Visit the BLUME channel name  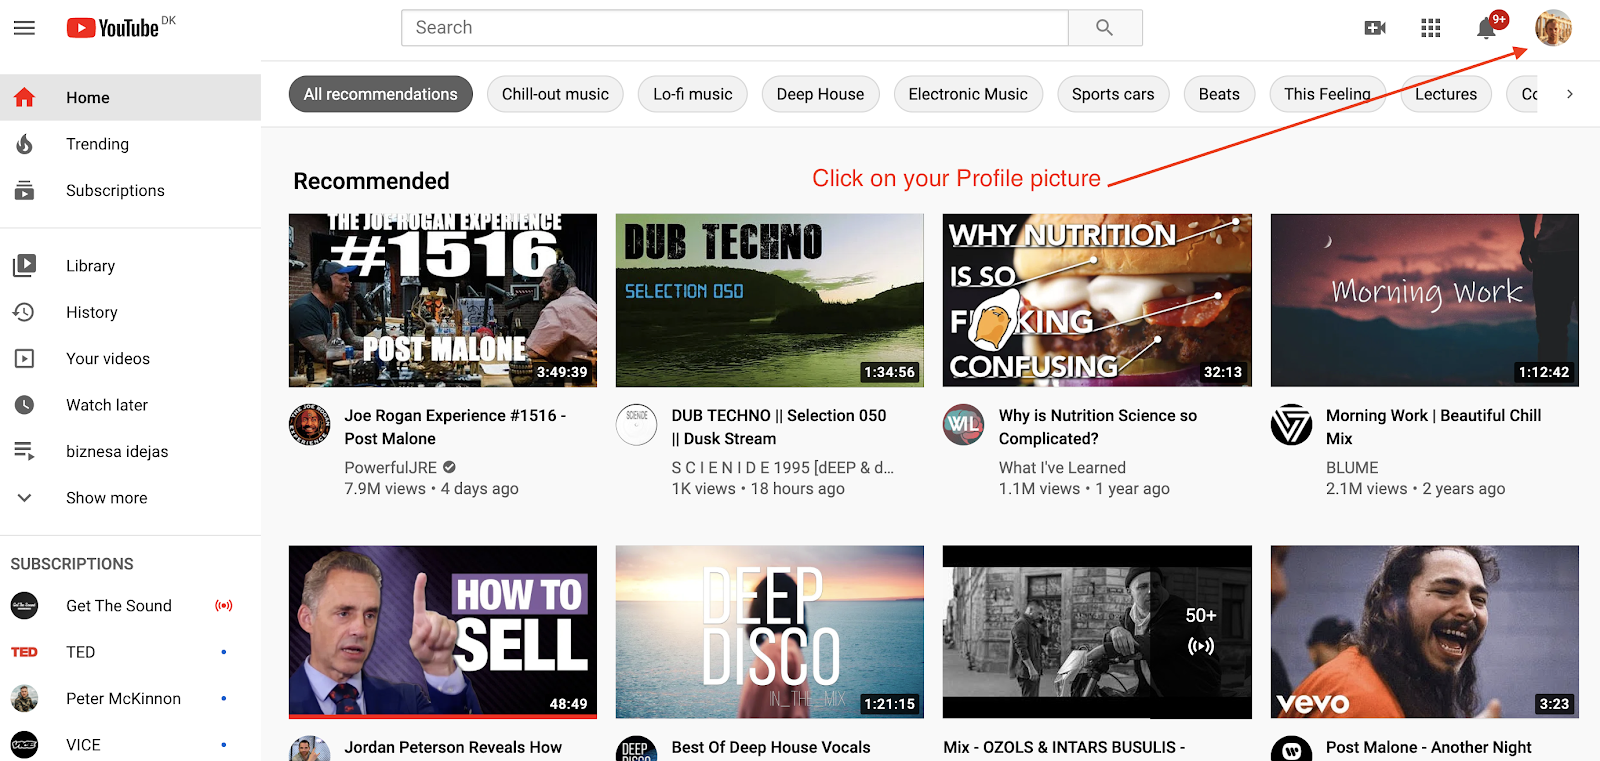coord(1352,467)
